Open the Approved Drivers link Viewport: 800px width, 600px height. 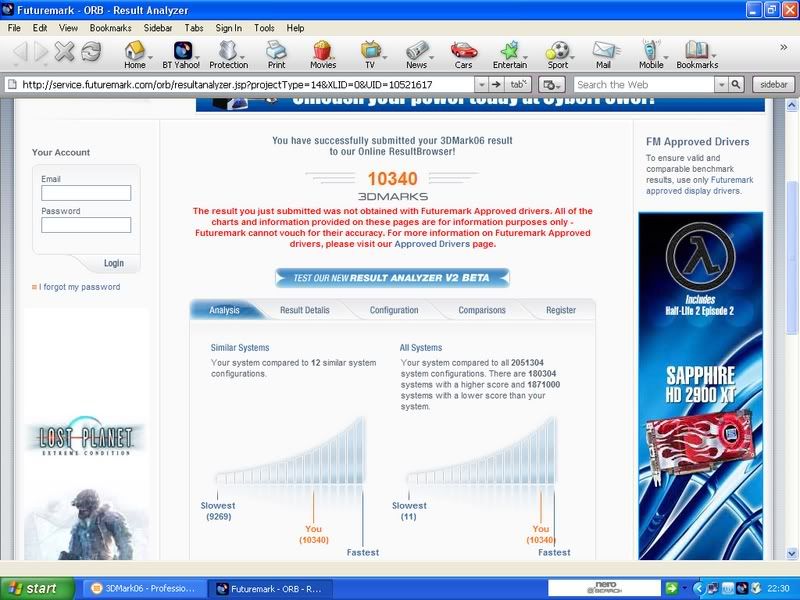432,244
